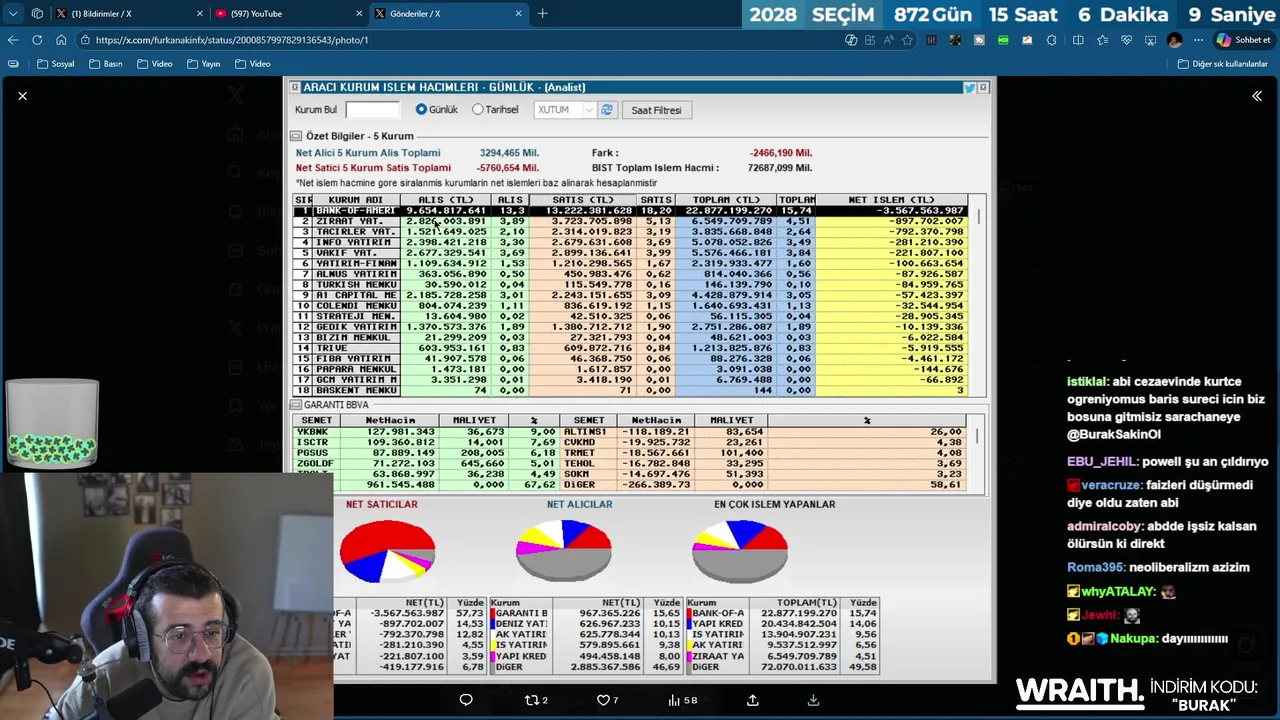Open view analytics showing 5 B
Image resolution: width=1280 pixels, height=720 pixels.
coord(682,700)
